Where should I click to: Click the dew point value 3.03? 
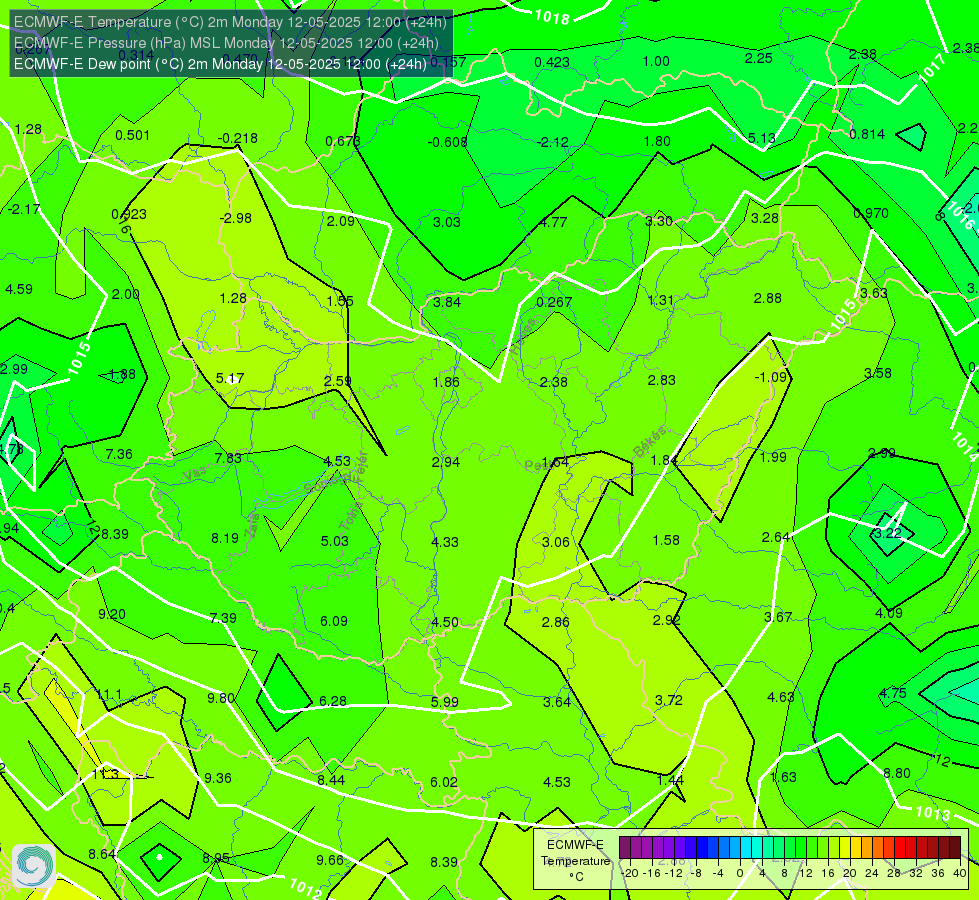(x=446, y=222)
